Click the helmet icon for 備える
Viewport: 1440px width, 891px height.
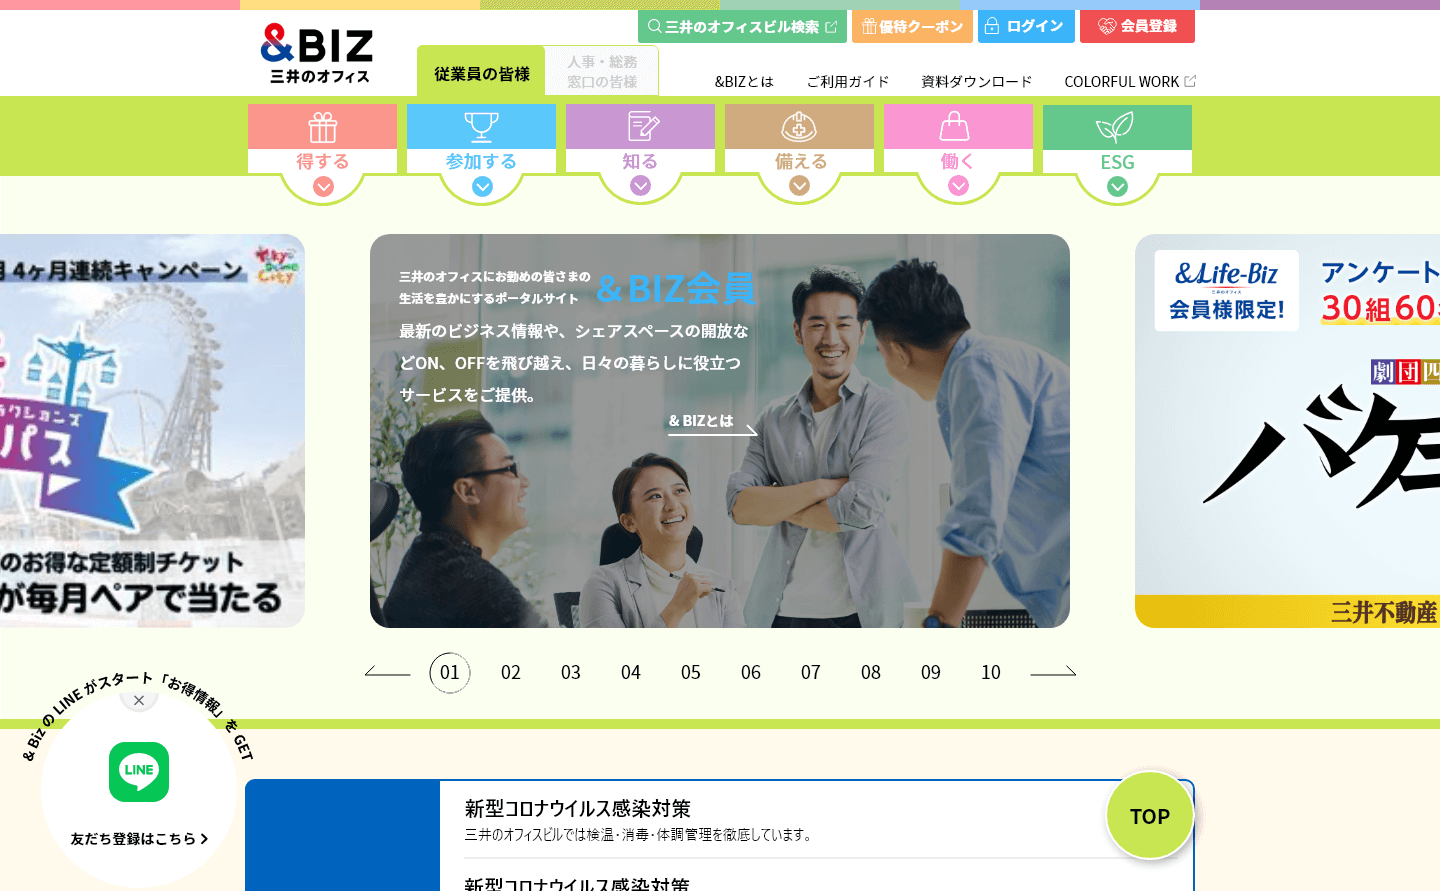pos(799,127)
